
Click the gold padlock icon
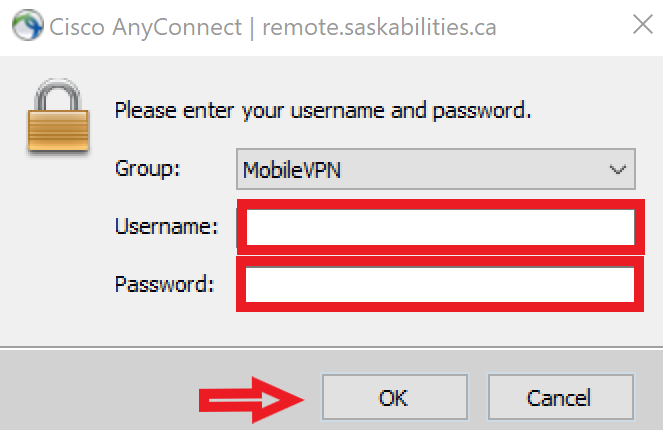pos(58,115)
